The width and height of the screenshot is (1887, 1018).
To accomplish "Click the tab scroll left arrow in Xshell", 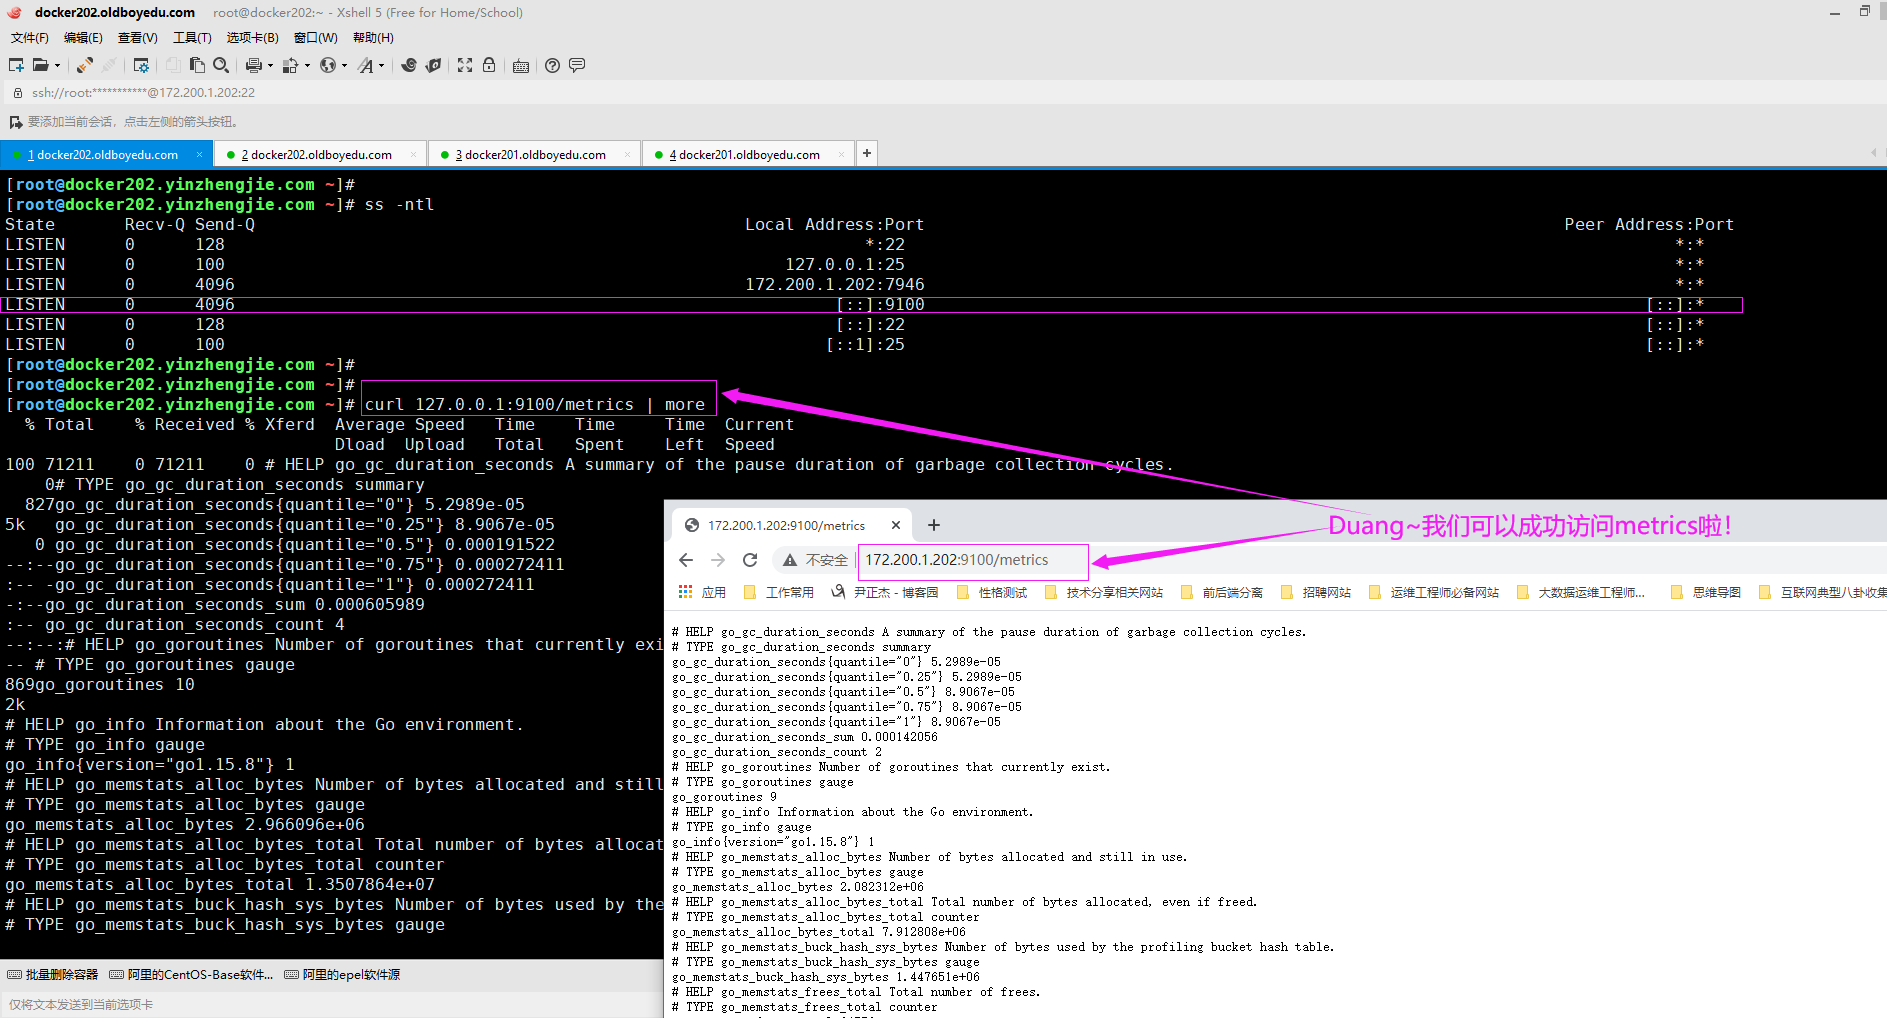I will [1873, 153].
